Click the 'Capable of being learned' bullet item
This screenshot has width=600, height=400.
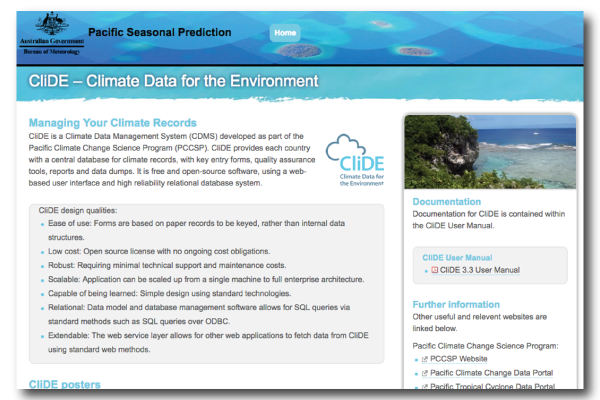click(170, 294)
